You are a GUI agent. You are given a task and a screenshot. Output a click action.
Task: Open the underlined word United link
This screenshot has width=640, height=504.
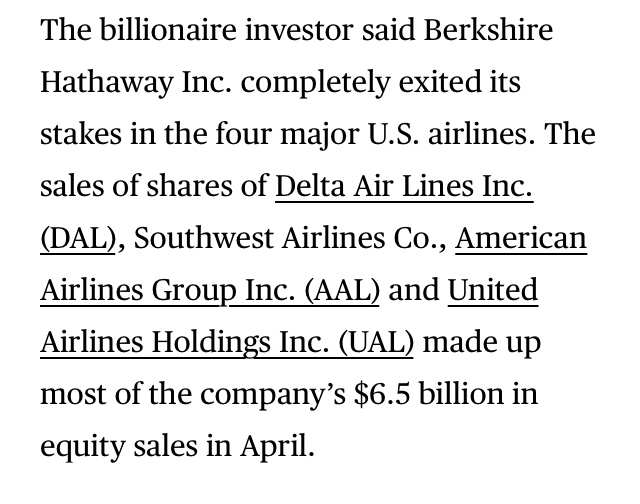493,290
